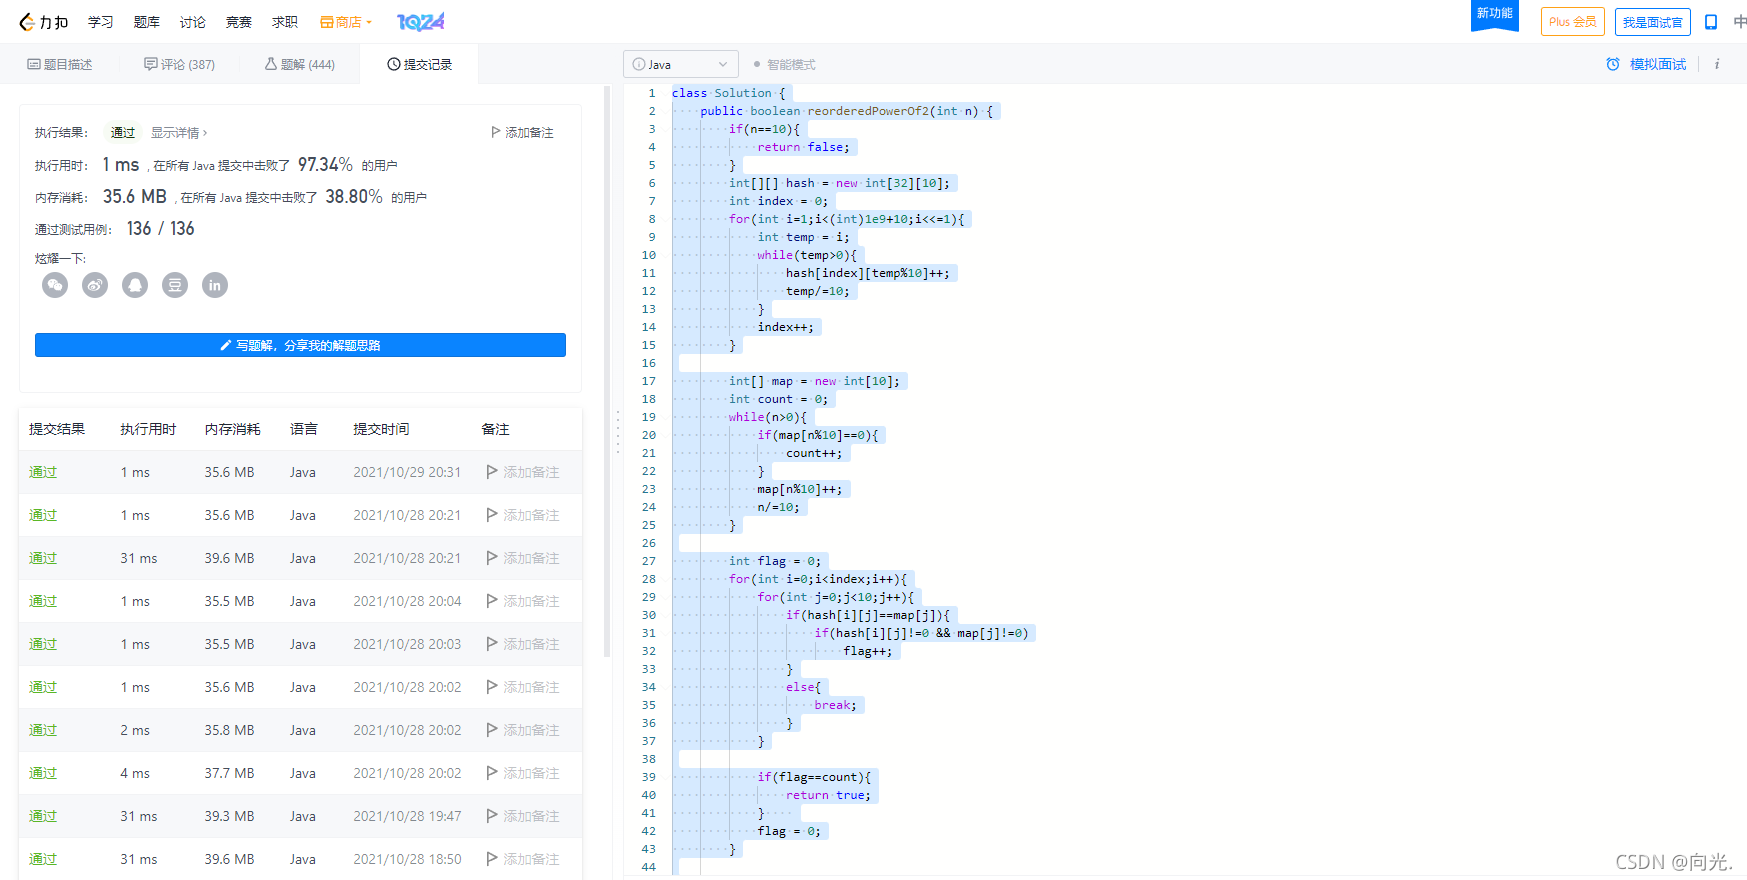Open 讨论 in top navigation
The image size is (1747, 880).
pyautogui.click(x=193, y=22)
